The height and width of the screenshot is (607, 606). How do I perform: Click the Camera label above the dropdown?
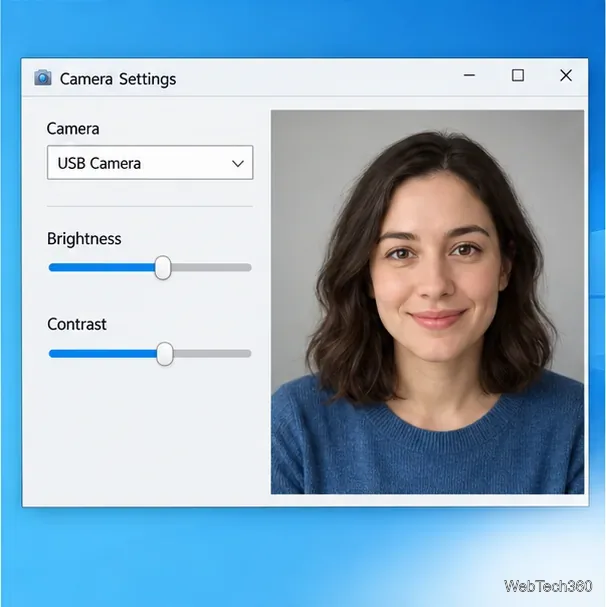[x=73, y=129]
